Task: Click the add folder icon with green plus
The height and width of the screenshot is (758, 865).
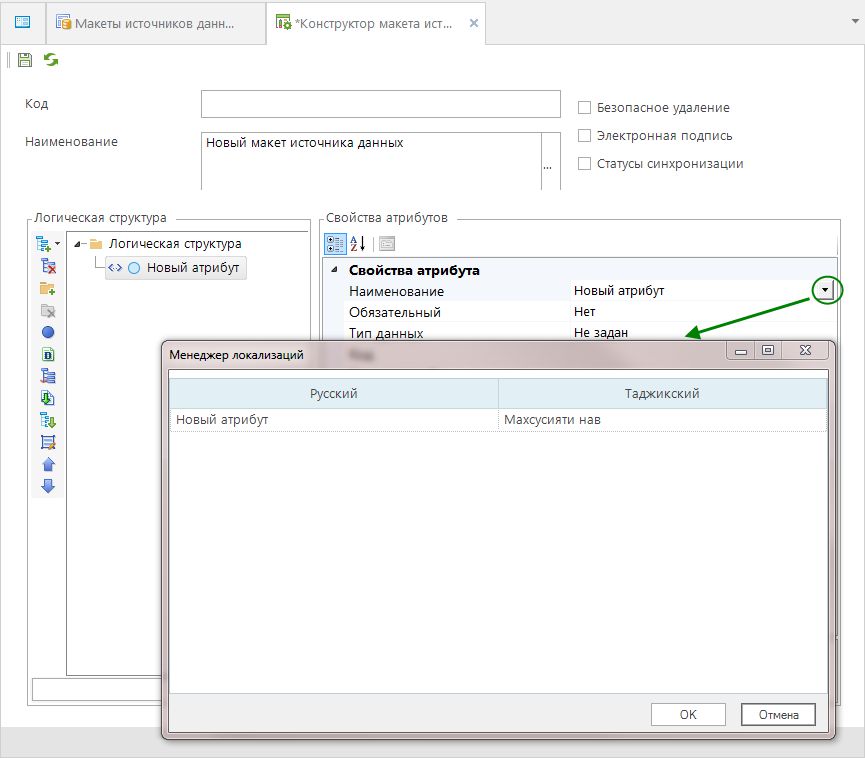Action: [47, 288]
